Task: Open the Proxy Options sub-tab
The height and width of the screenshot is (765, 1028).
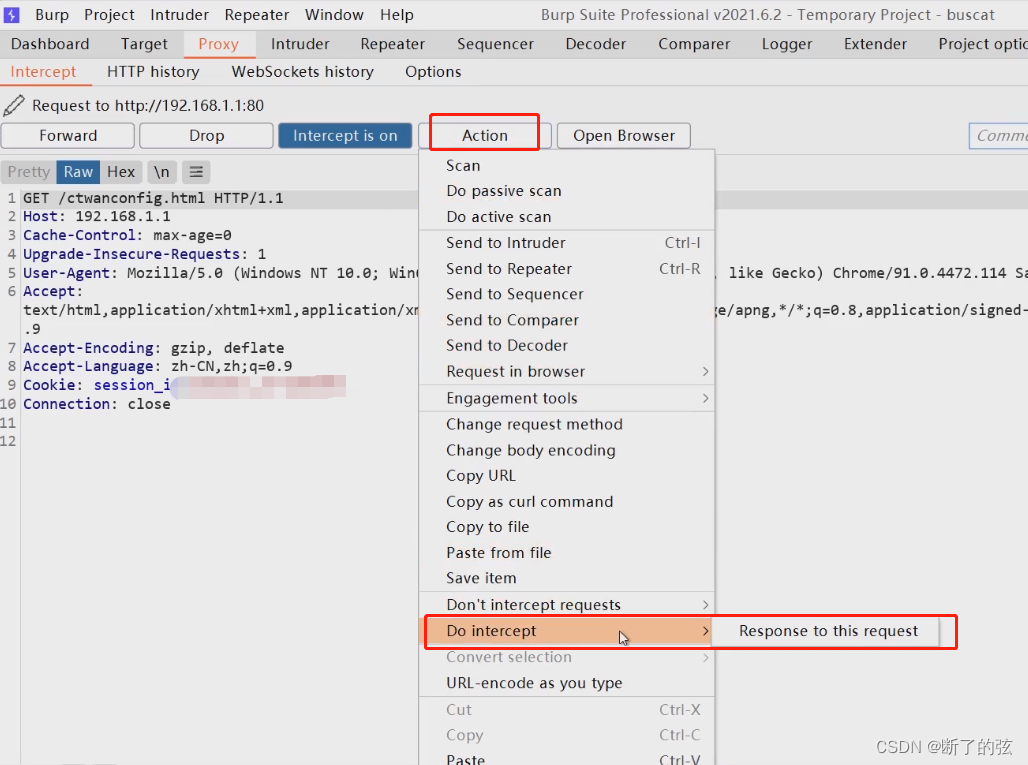Action: [433, 71]
